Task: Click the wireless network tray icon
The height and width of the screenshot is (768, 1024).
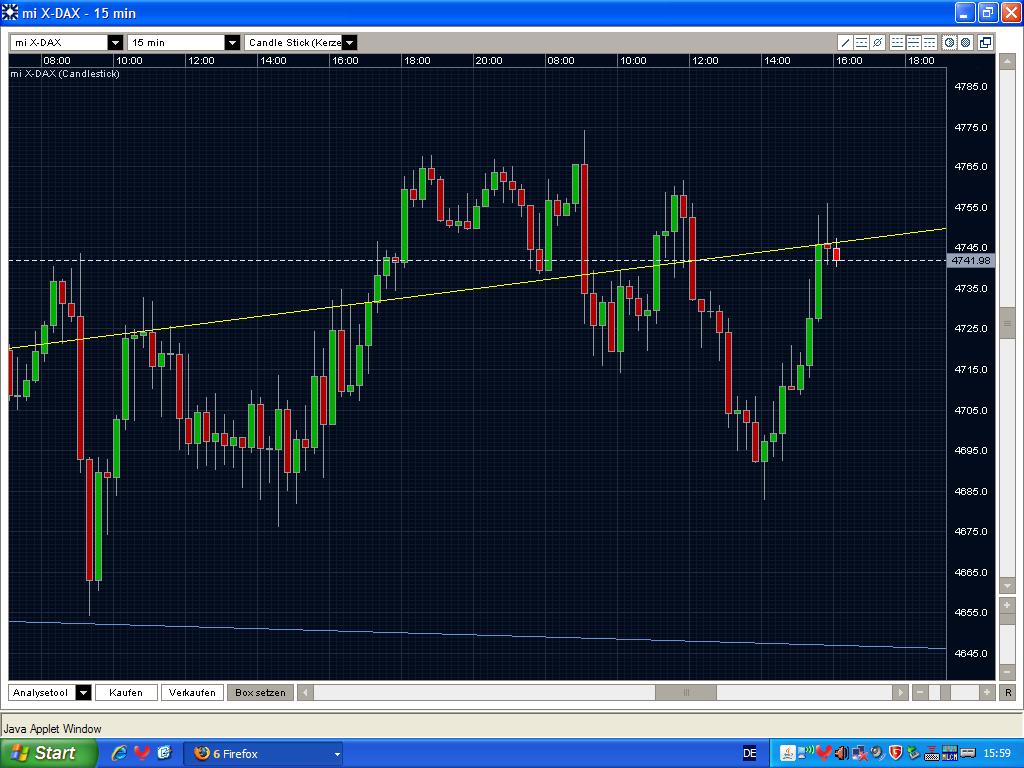Action: tap(806, 753)
